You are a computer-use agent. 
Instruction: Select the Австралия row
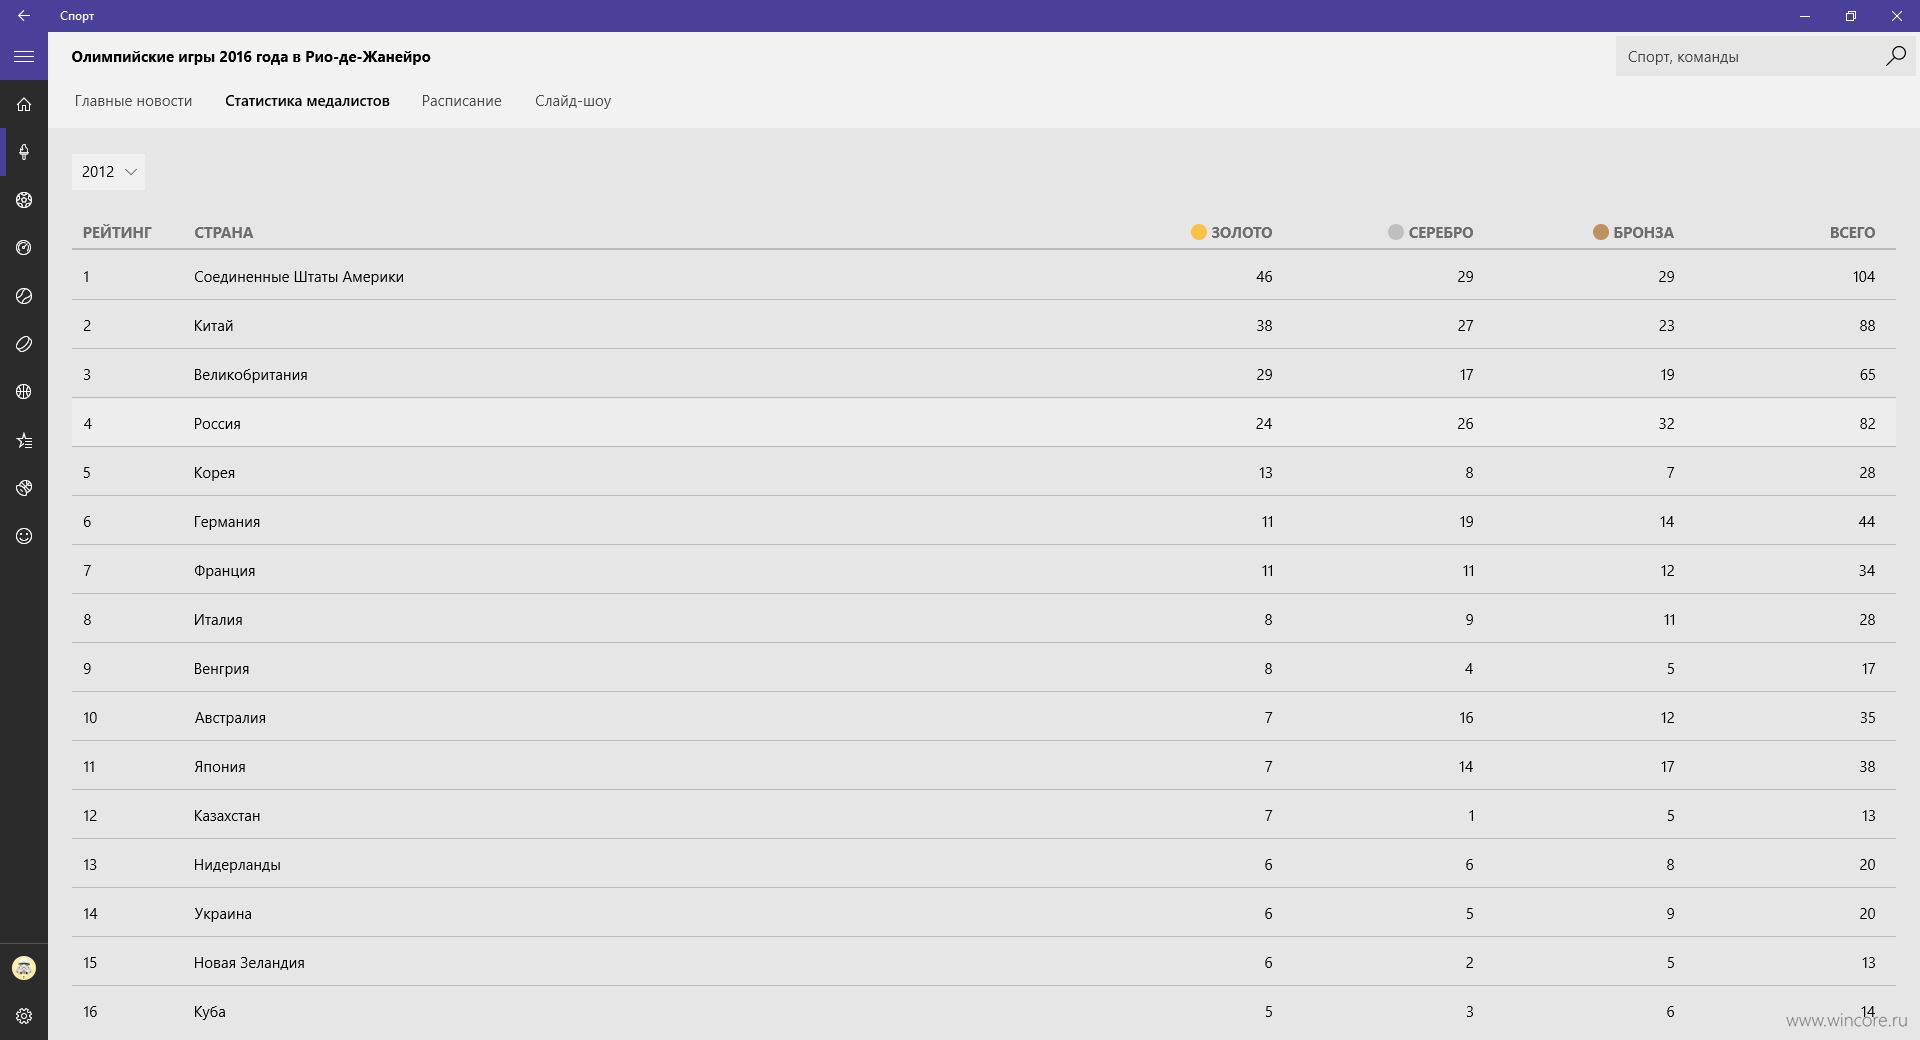(984, 717)
